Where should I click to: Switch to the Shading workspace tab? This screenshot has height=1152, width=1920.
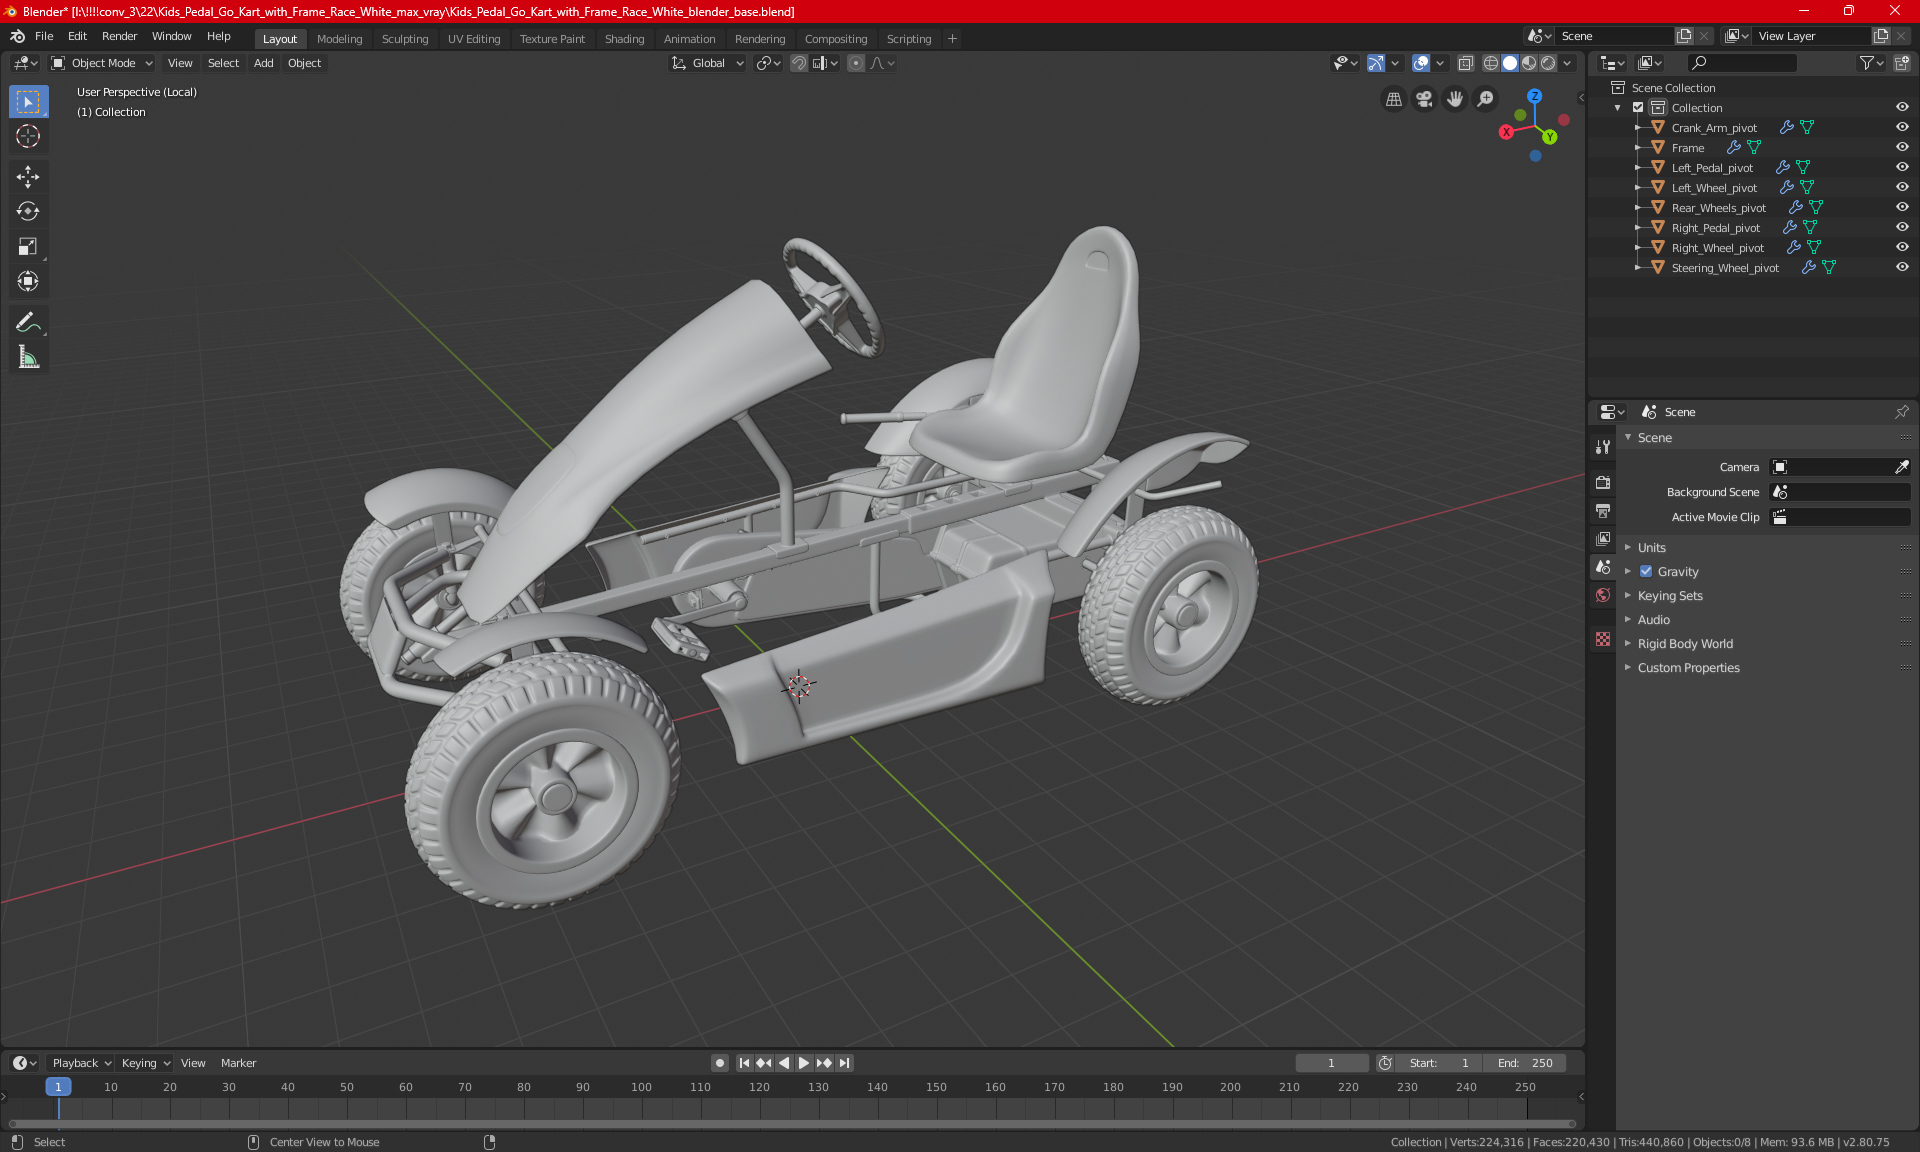624,39
